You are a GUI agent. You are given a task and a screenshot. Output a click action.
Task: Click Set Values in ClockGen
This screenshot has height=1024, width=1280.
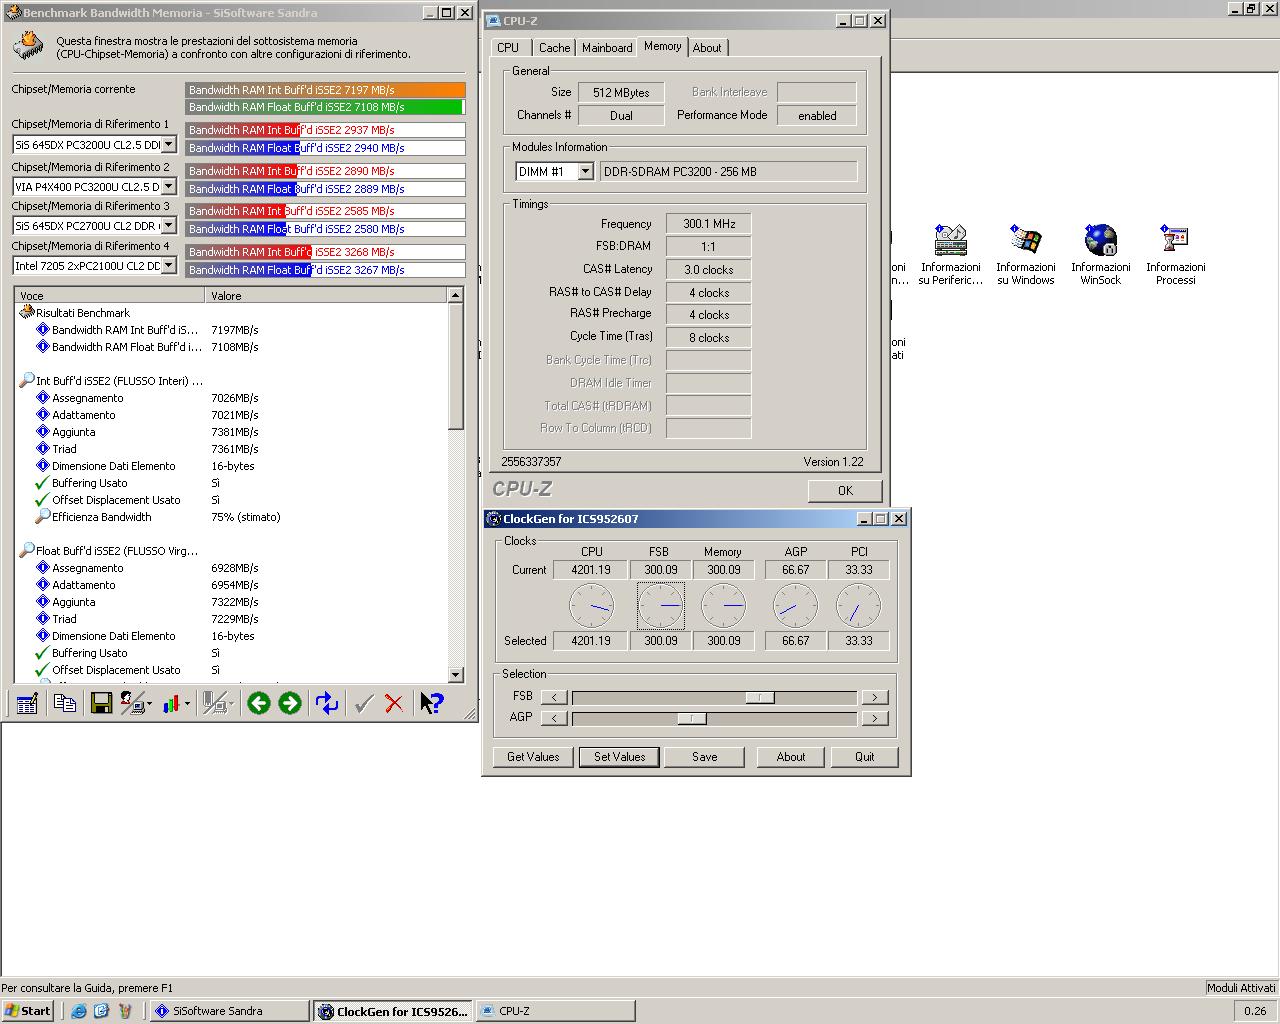619,757
